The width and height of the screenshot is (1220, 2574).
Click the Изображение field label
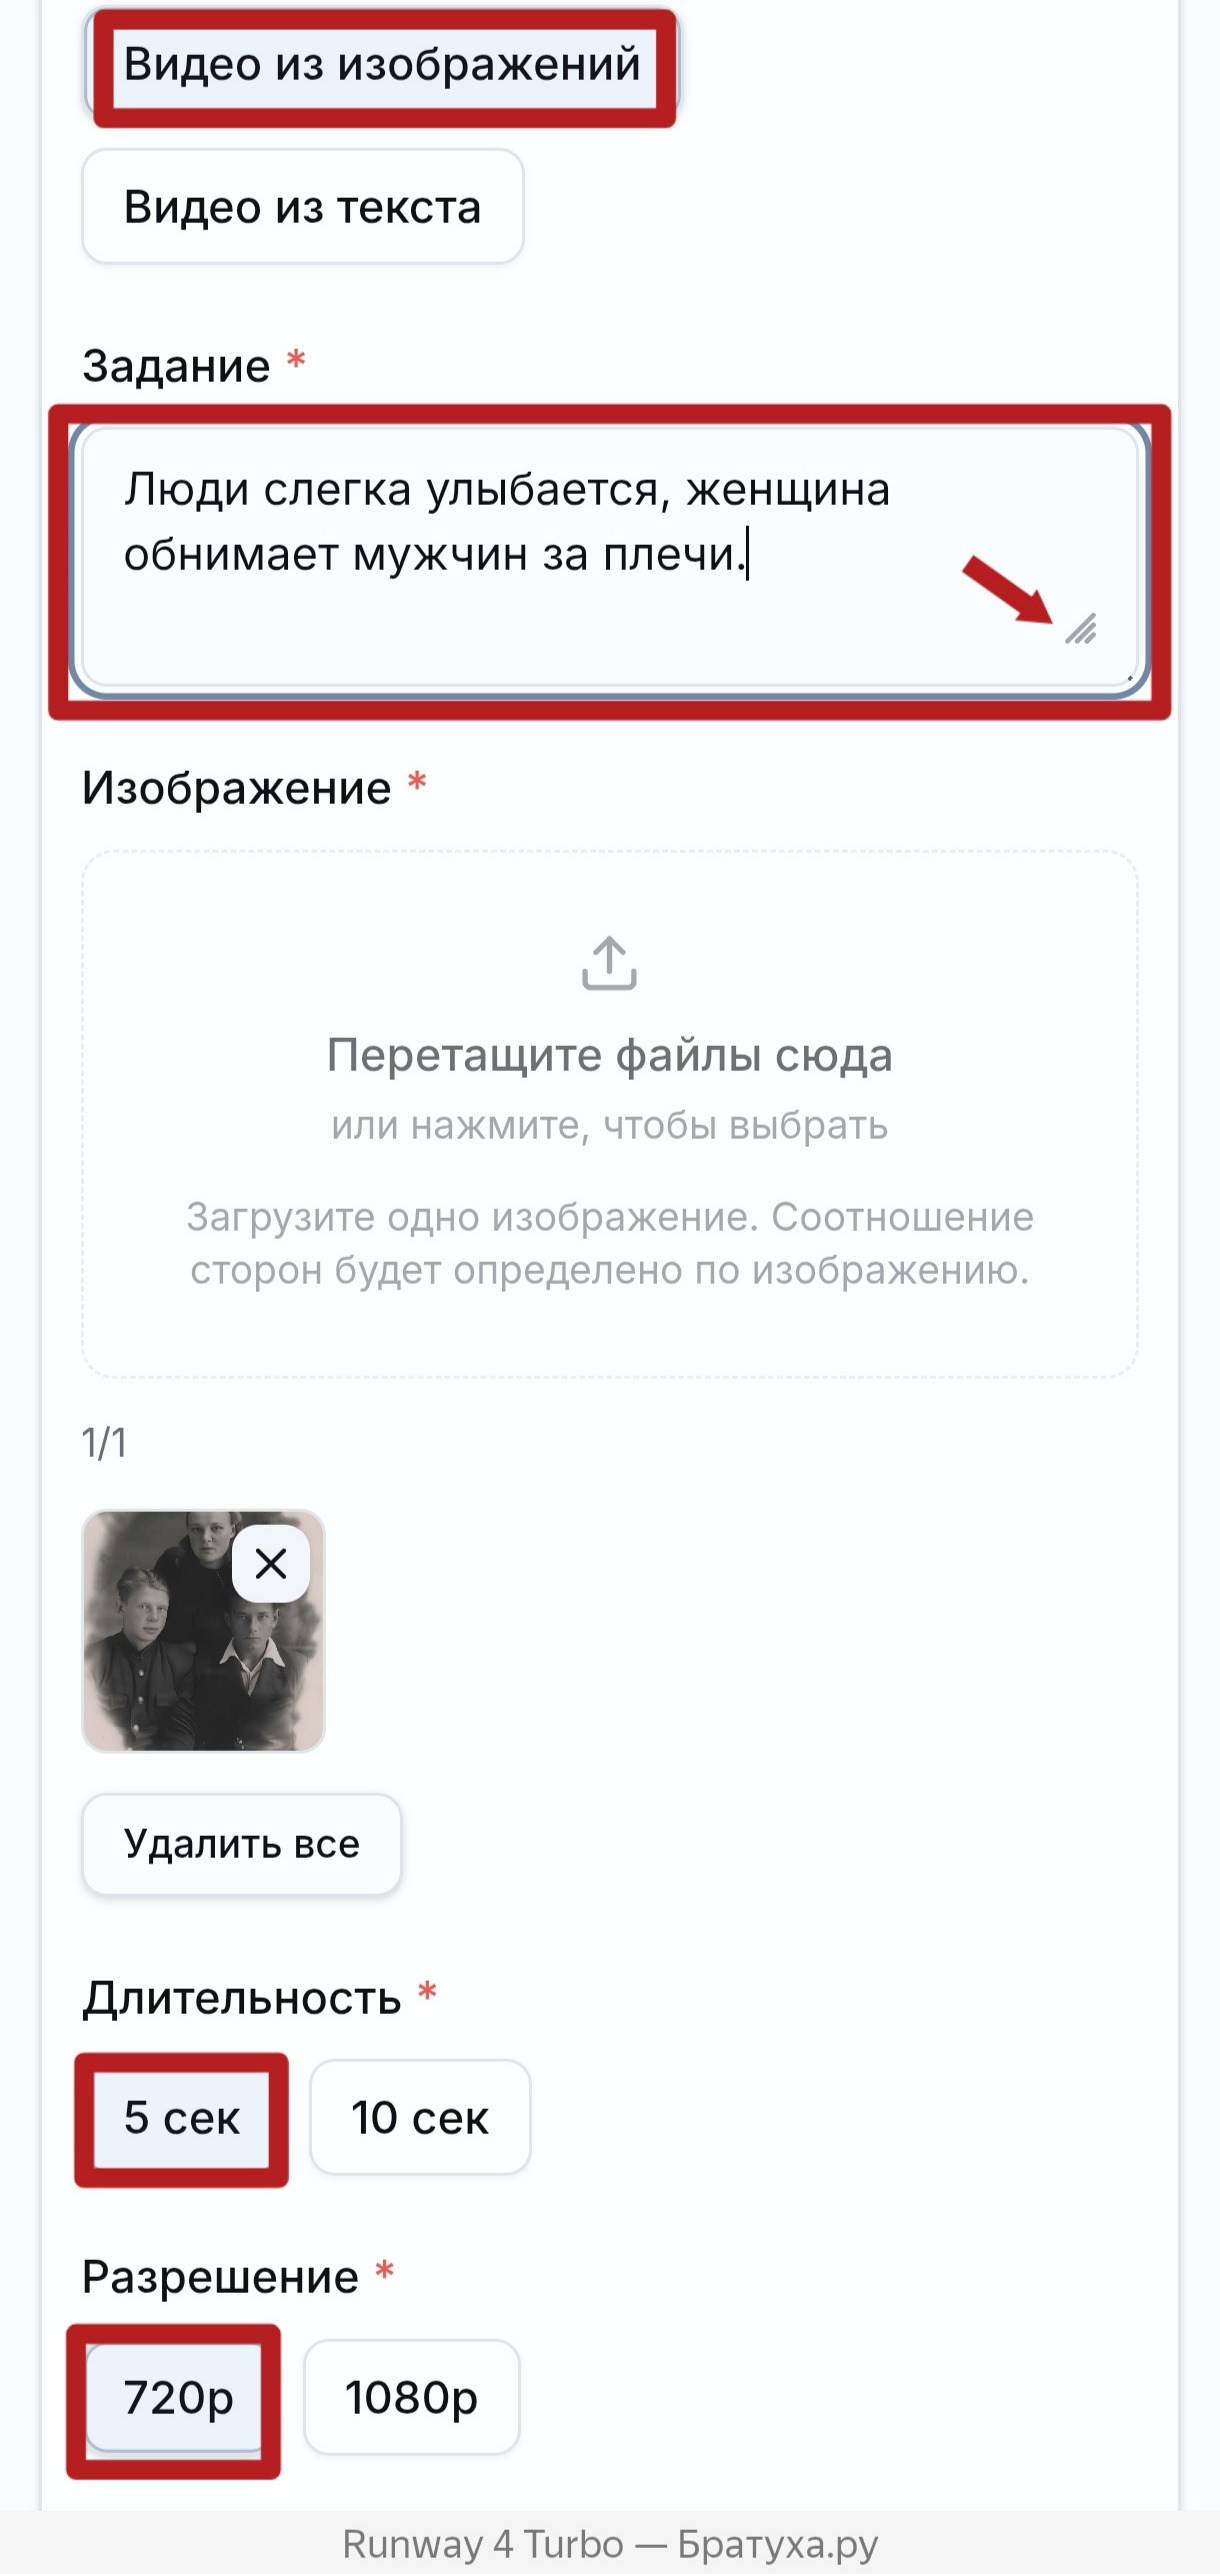pos(237,788)
